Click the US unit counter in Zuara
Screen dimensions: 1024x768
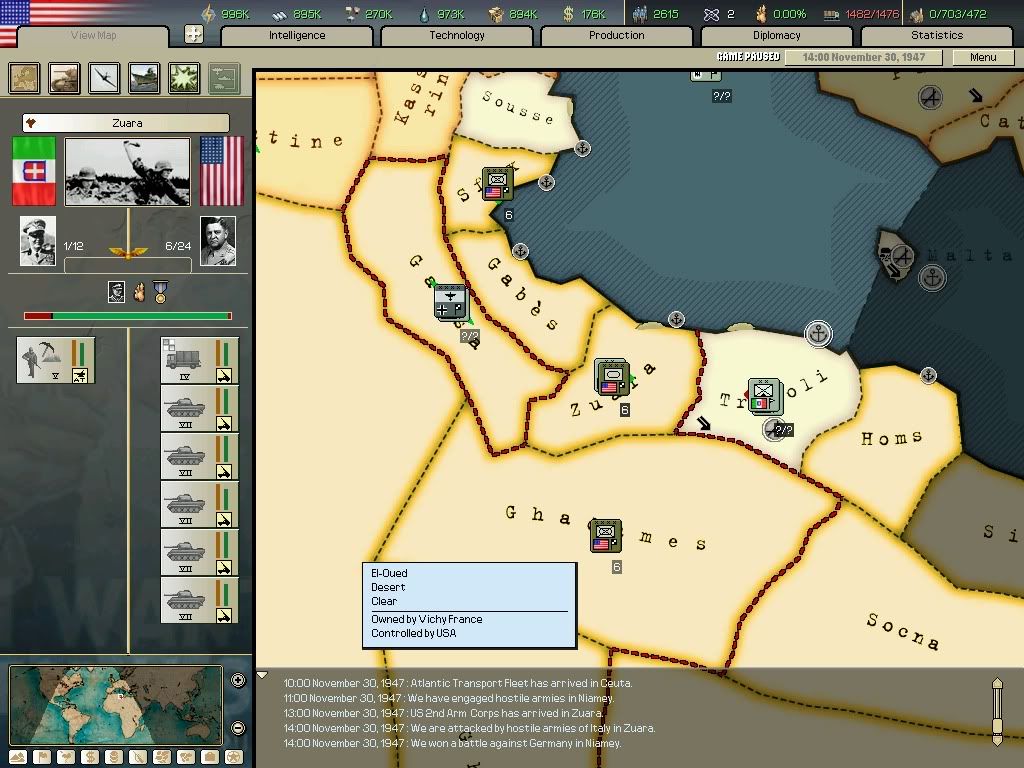[x=611, y=378]
